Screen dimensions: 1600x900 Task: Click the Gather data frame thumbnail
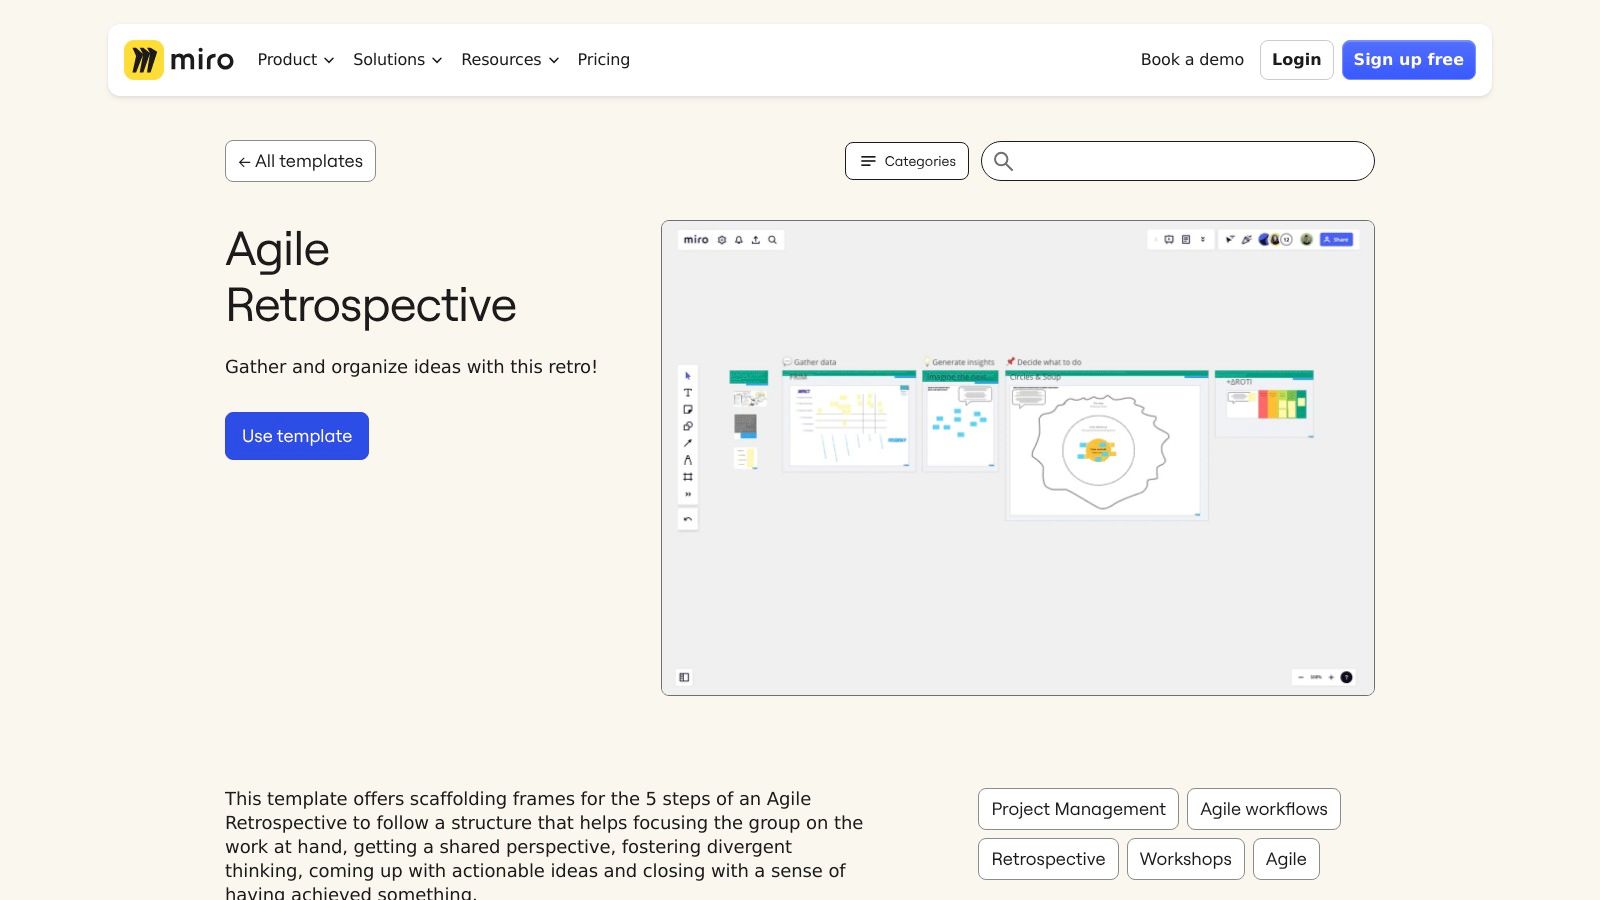pos(849,420)
